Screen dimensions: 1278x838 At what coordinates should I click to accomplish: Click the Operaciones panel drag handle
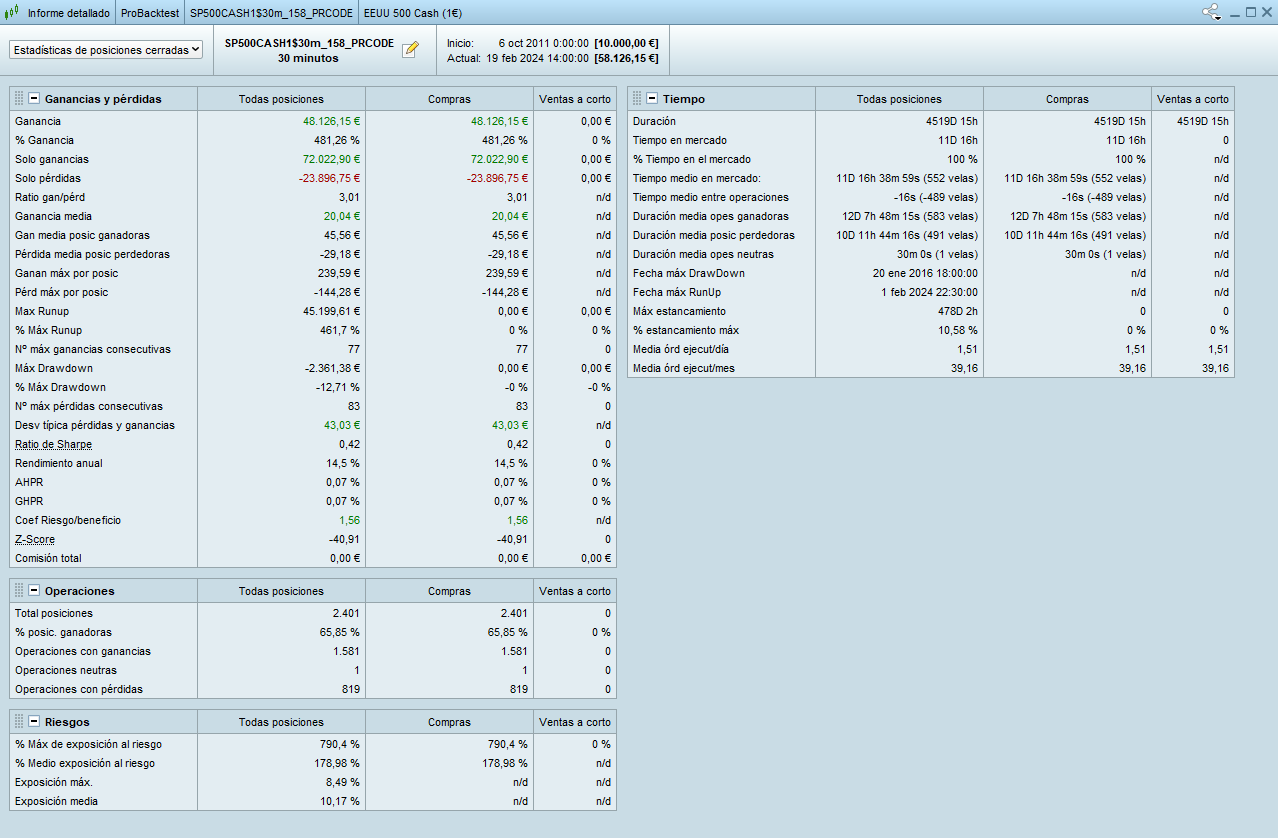click(19, 591)
